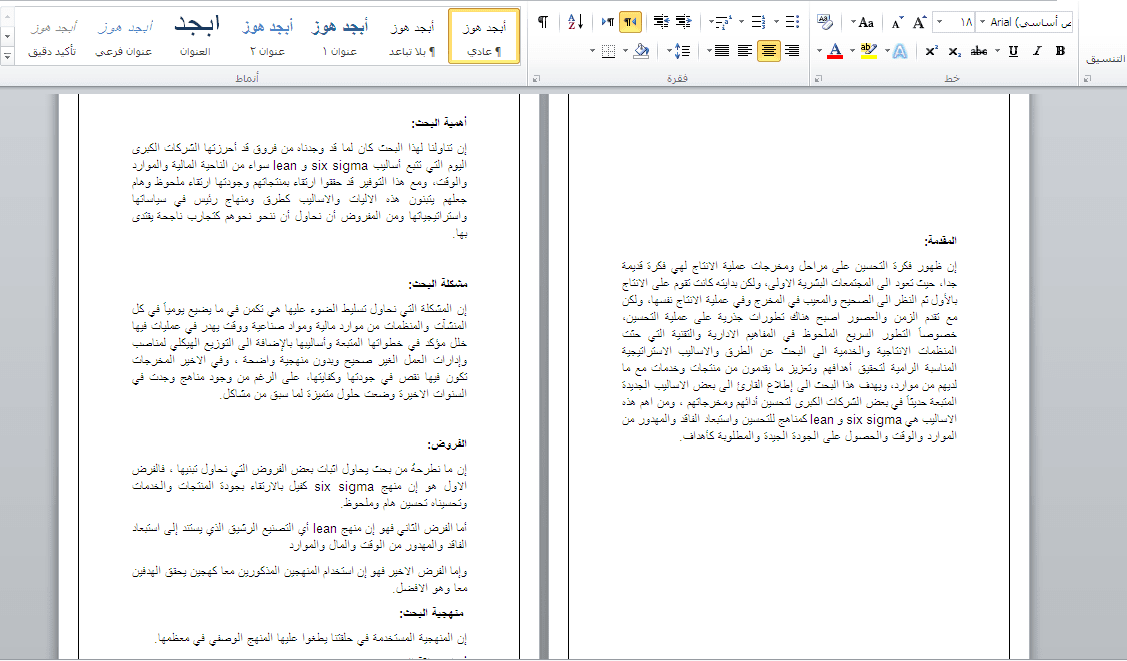Click the Borders icon

coord(608,51)
